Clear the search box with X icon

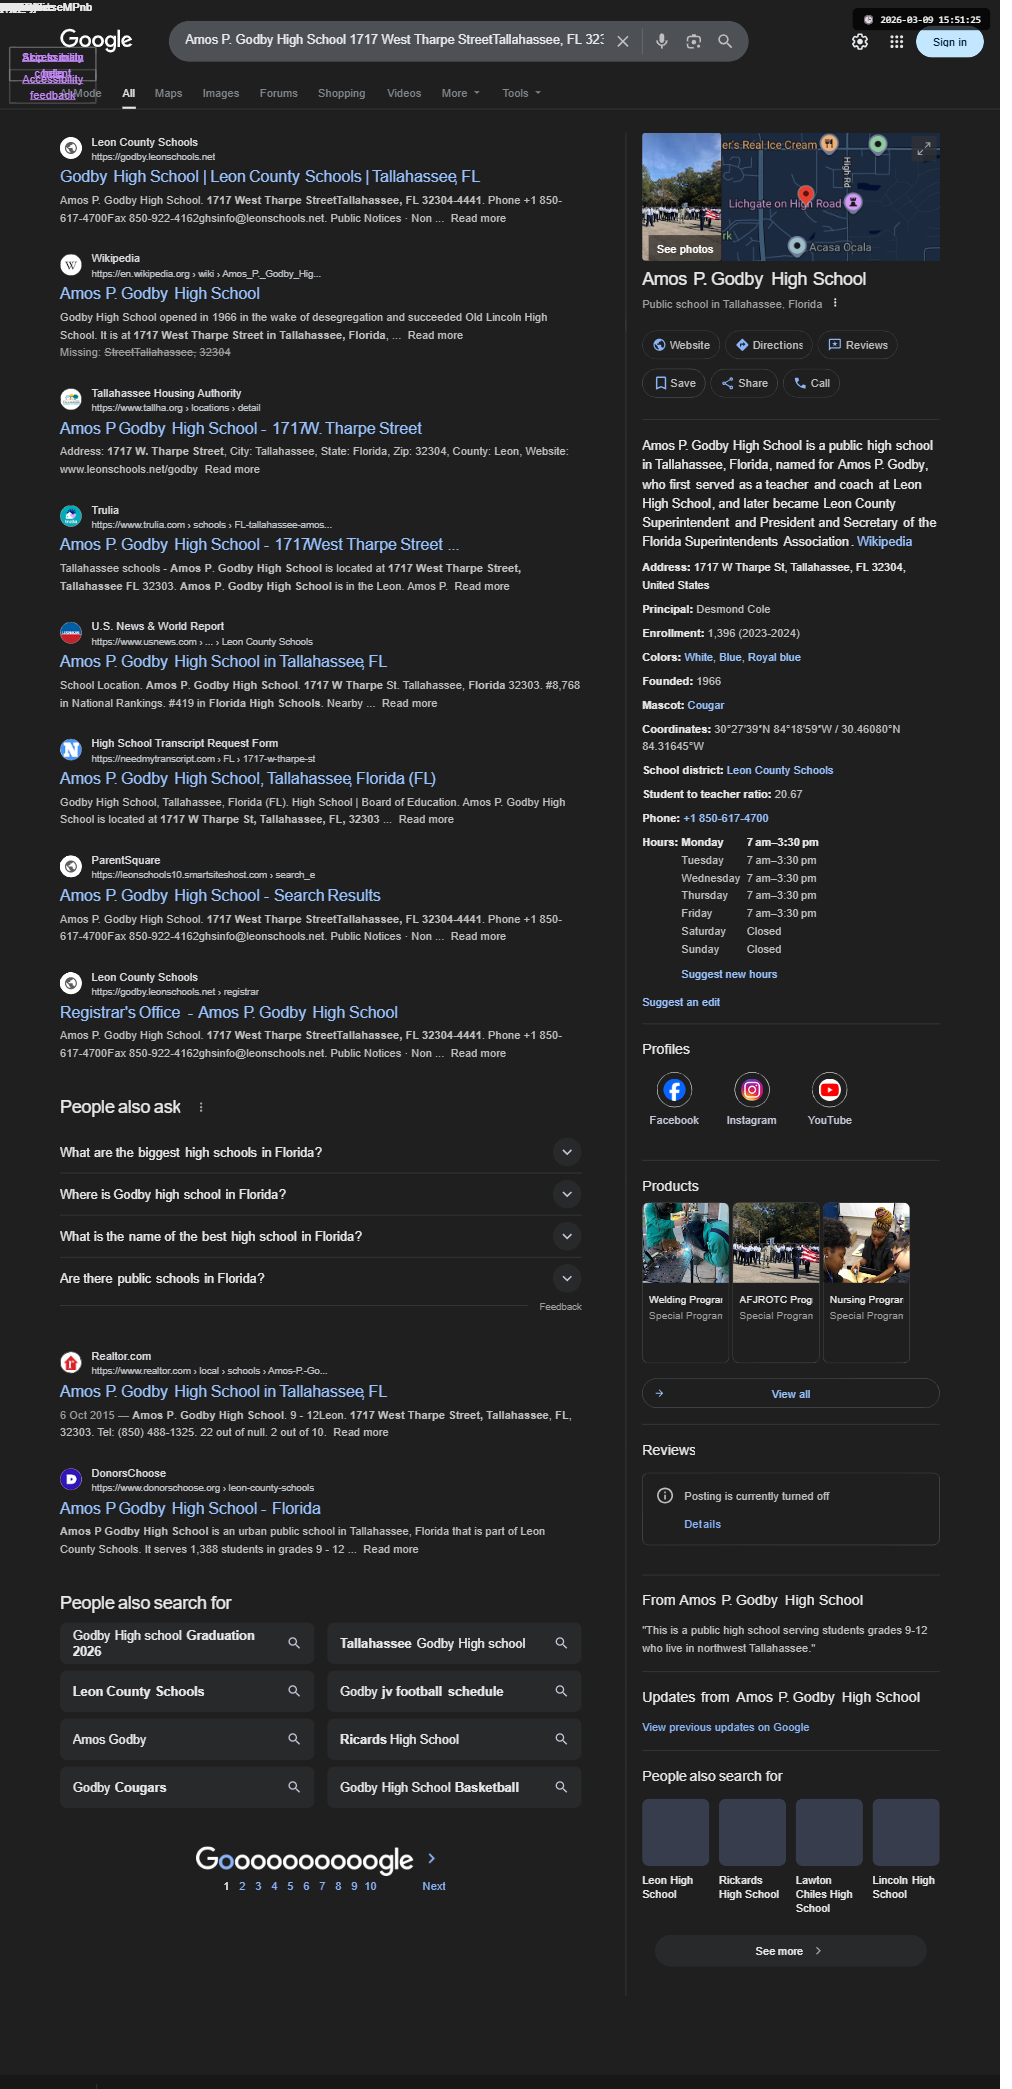[x=623, y=41]
